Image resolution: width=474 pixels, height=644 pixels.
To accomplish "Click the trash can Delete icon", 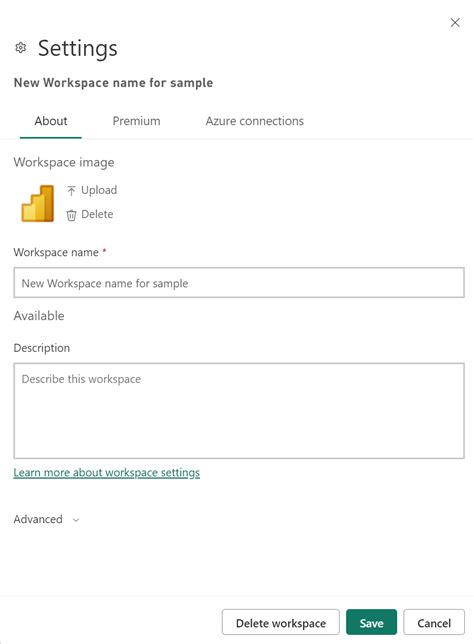I will [x=71, y=215].
